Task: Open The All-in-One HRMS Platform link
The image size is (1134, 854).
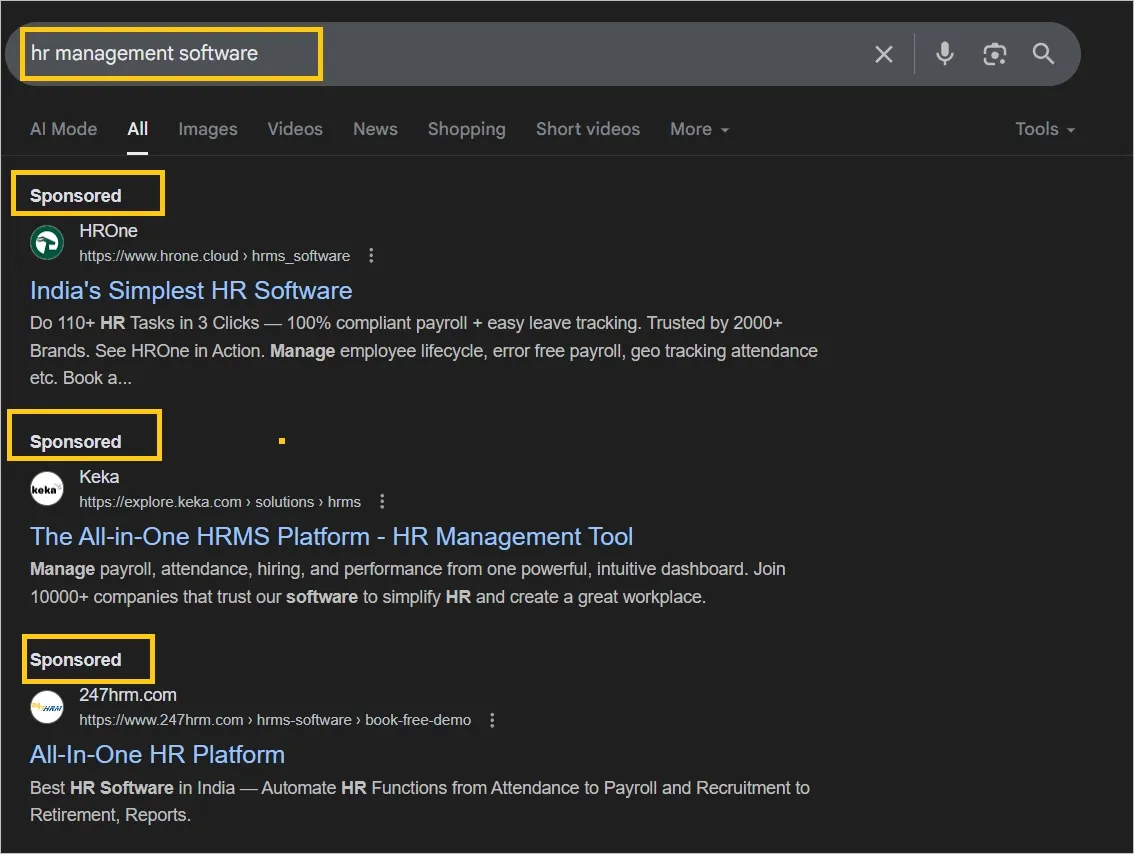Action: (331, 537)
